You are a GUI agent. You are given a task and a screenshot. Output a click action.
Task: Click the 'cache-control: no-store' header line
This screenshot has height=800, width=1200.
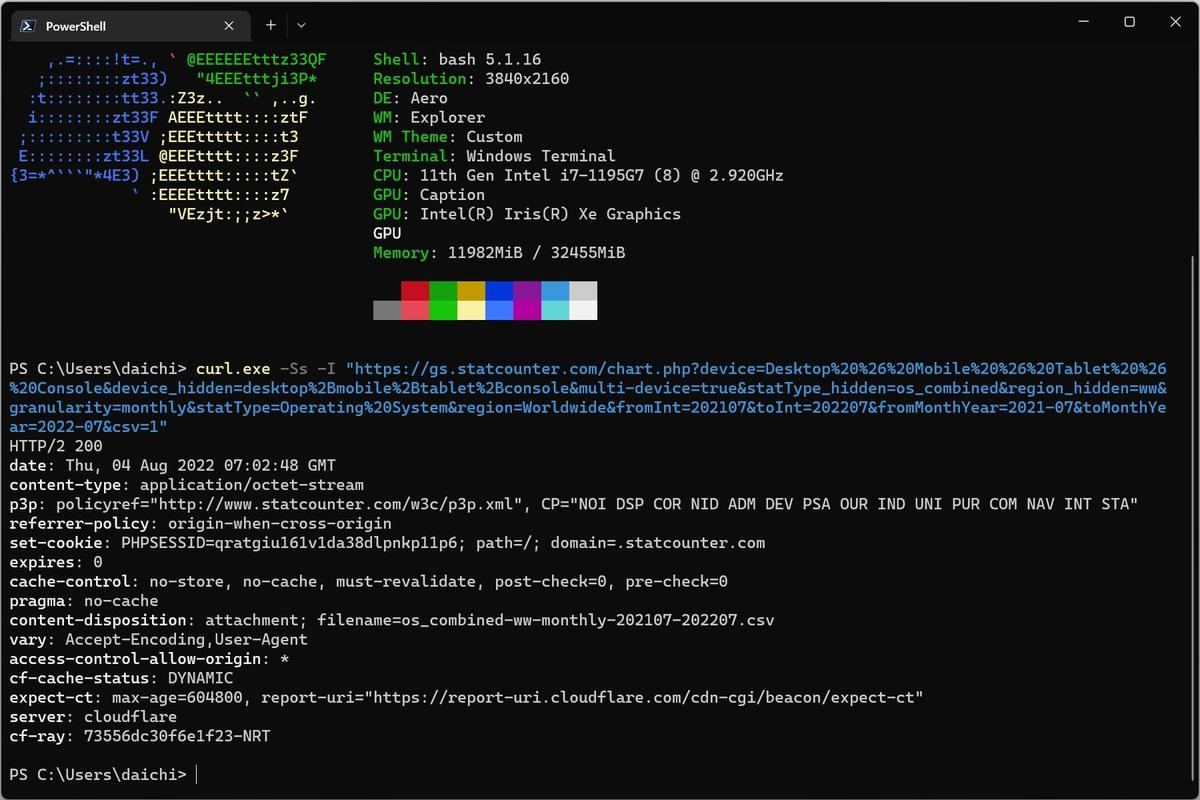[x=368, y=581]
